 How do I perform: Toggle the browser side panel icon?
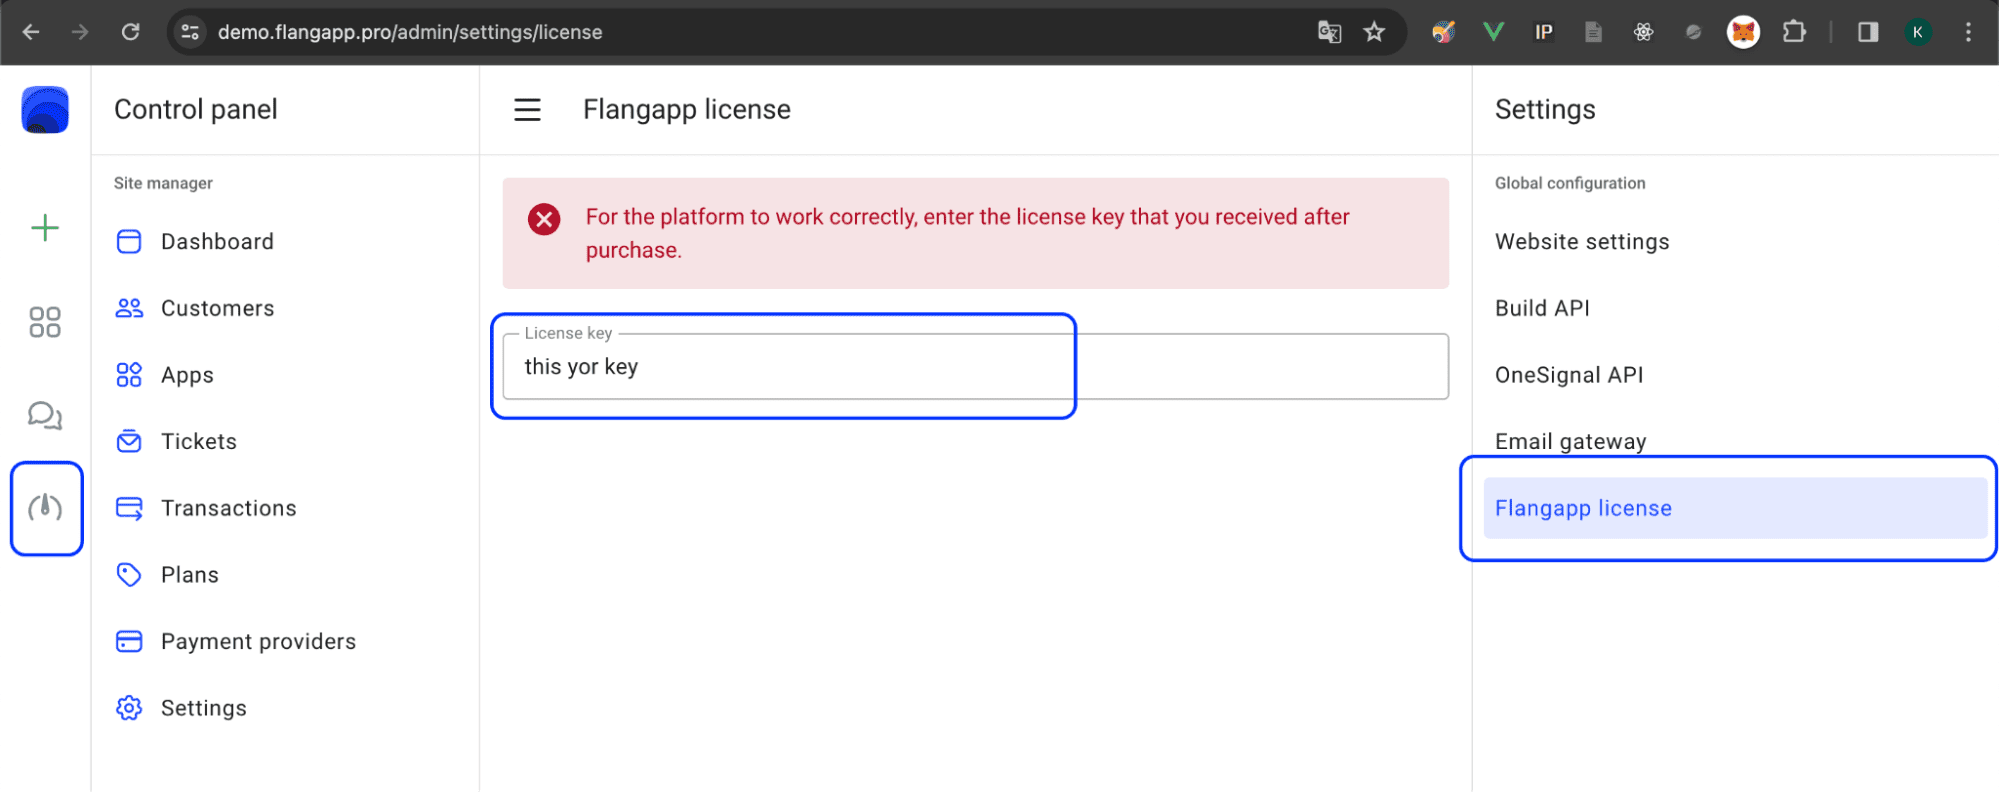(x=1867, y=32)
